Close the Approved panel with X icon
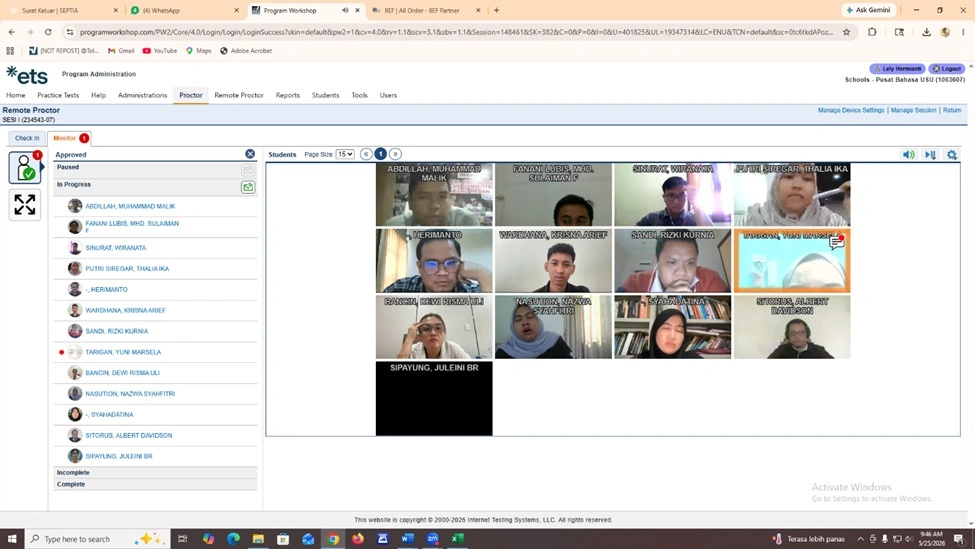Screen dimensions: 975x549 pos(250,154)
